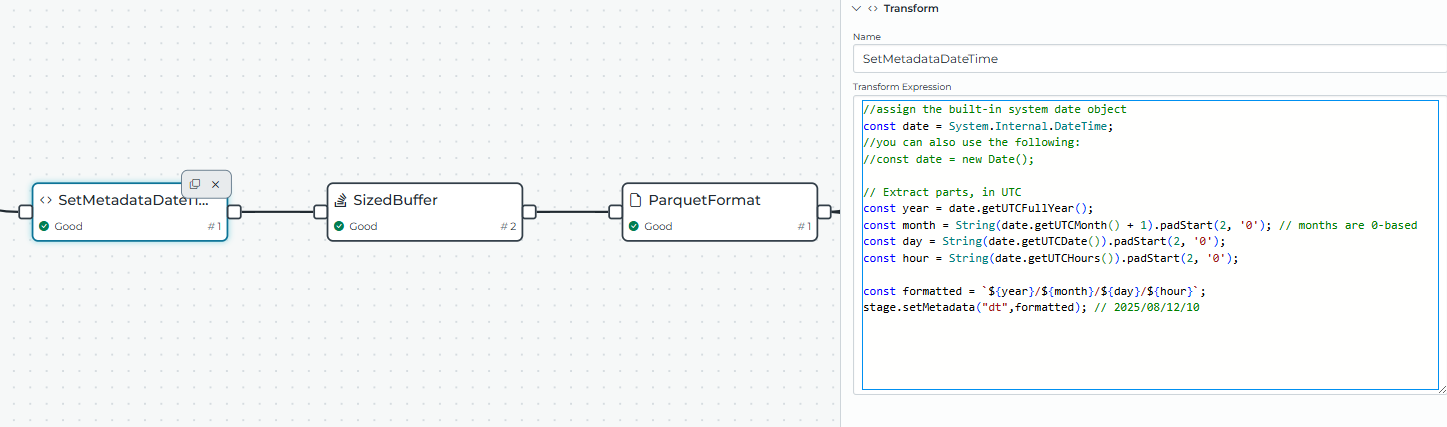Click green Good status icon on SetMetadataDateTime
This screenshot has width=1447, height=427.
pyautogui.click(x=44, y=226)
